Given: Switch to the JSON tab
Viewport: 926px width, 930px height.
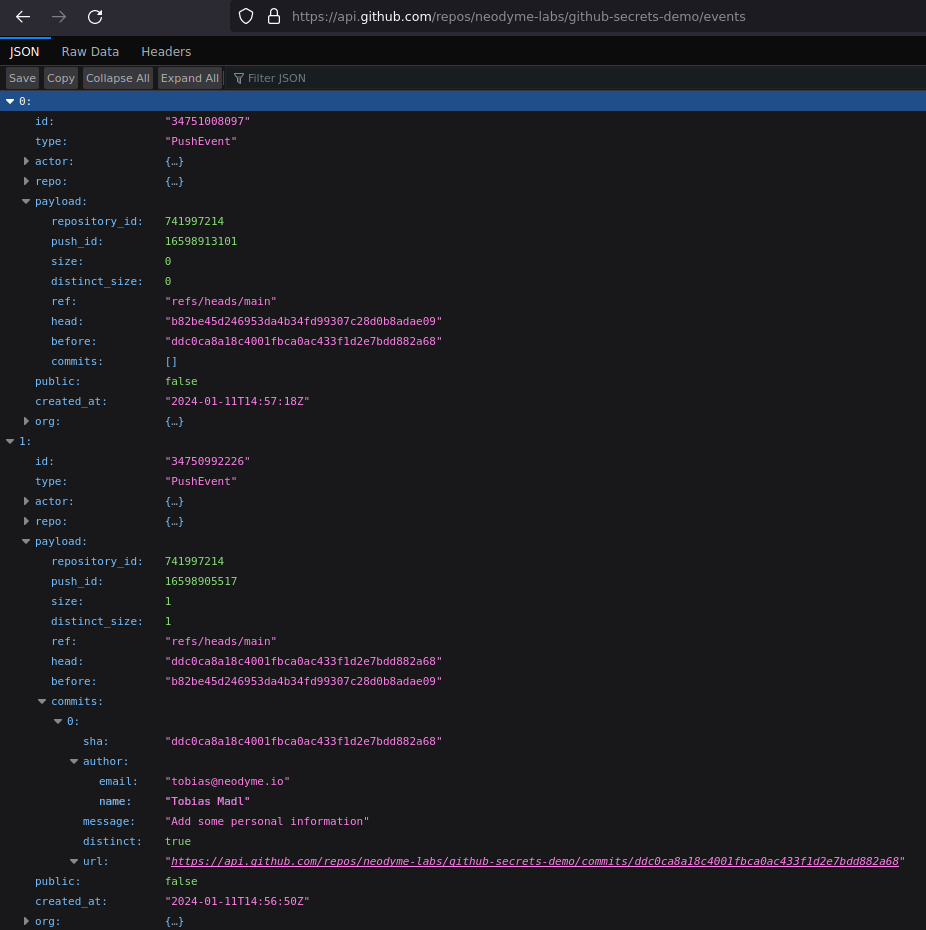Looking at the screenshot, I should click(x=24, y=51).
